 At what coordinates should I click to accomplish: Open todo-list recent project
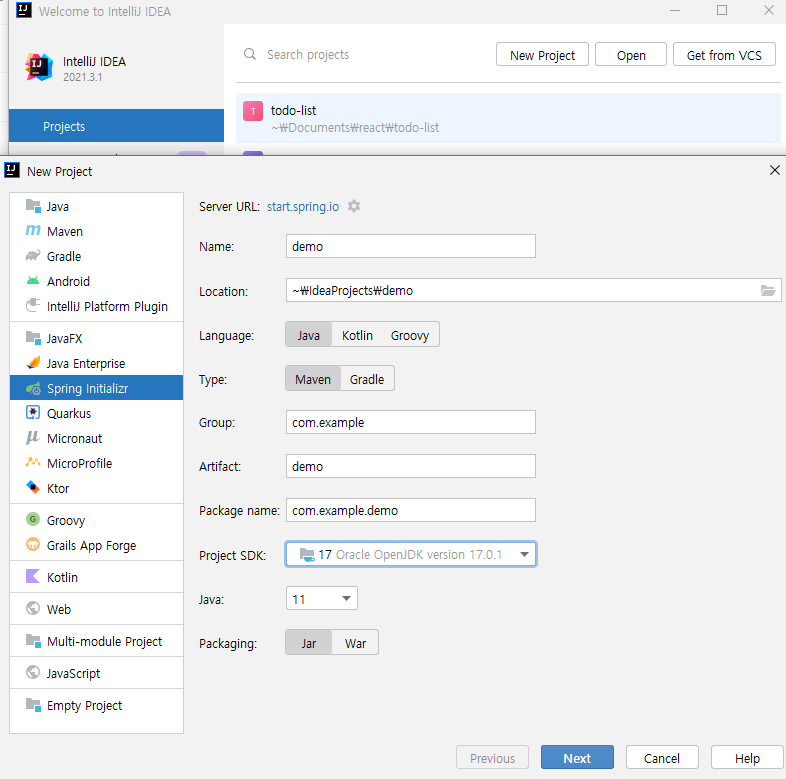pos(508,118)
